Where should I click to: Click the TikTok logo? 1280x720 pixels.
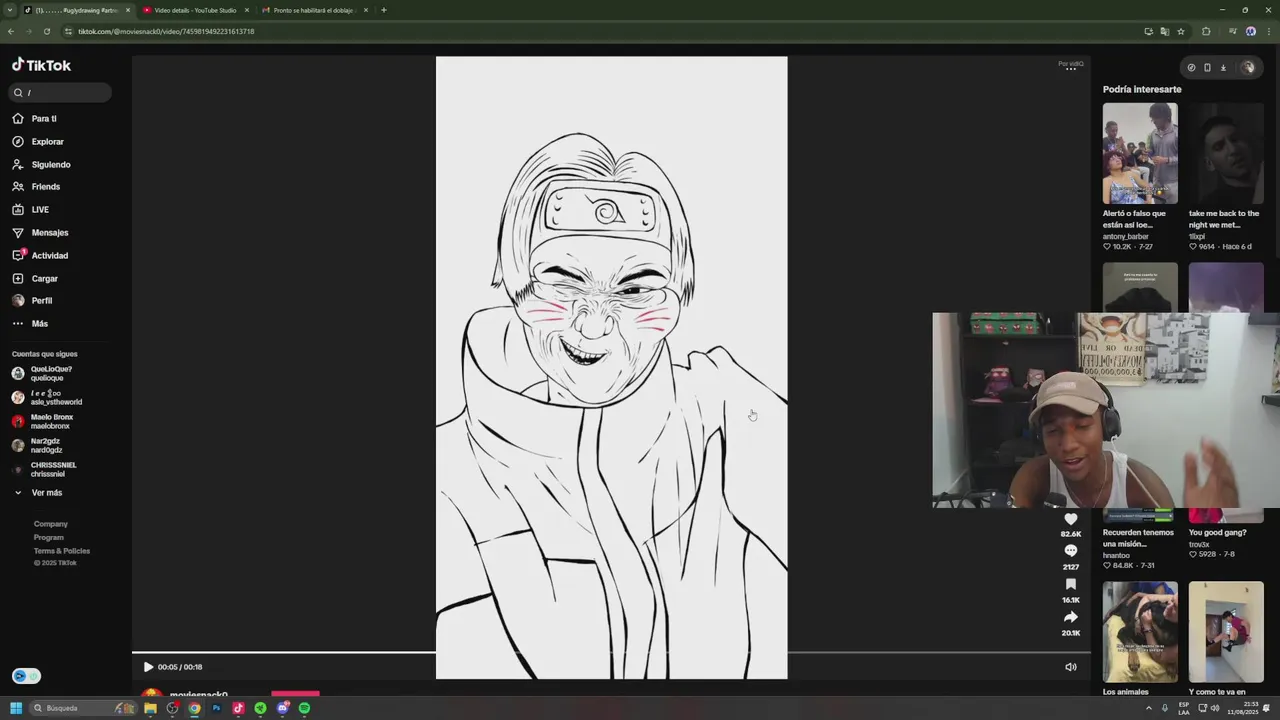click(41, 65)
